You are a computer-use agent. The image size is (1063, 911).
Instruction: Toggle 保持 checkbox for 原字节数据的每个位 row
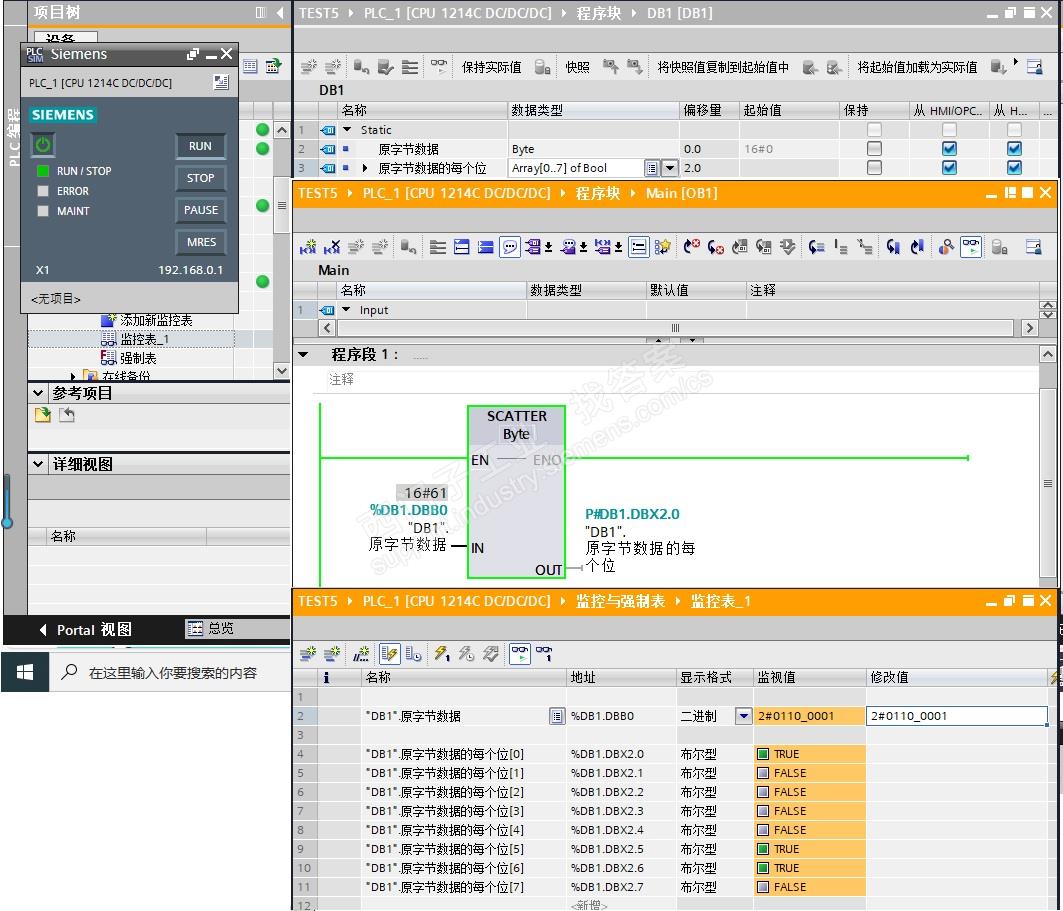[875, 167]
